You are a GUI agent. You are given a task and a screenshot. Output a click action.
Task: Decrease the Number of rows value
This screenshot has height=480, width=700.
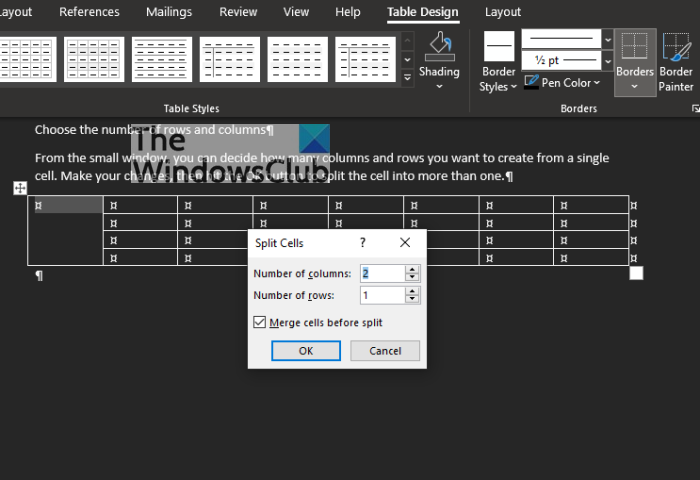[x=412, y=299]
